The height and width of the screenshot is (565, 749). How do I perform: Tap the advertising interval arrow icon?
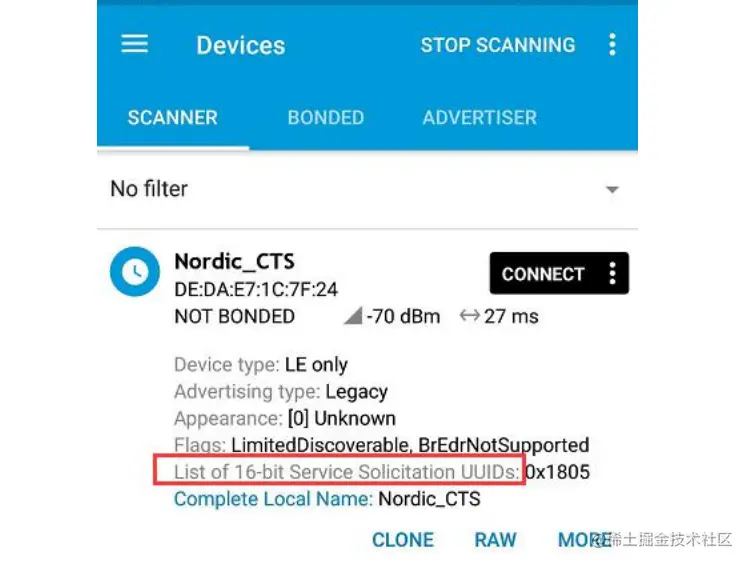[x=470, y=316]
